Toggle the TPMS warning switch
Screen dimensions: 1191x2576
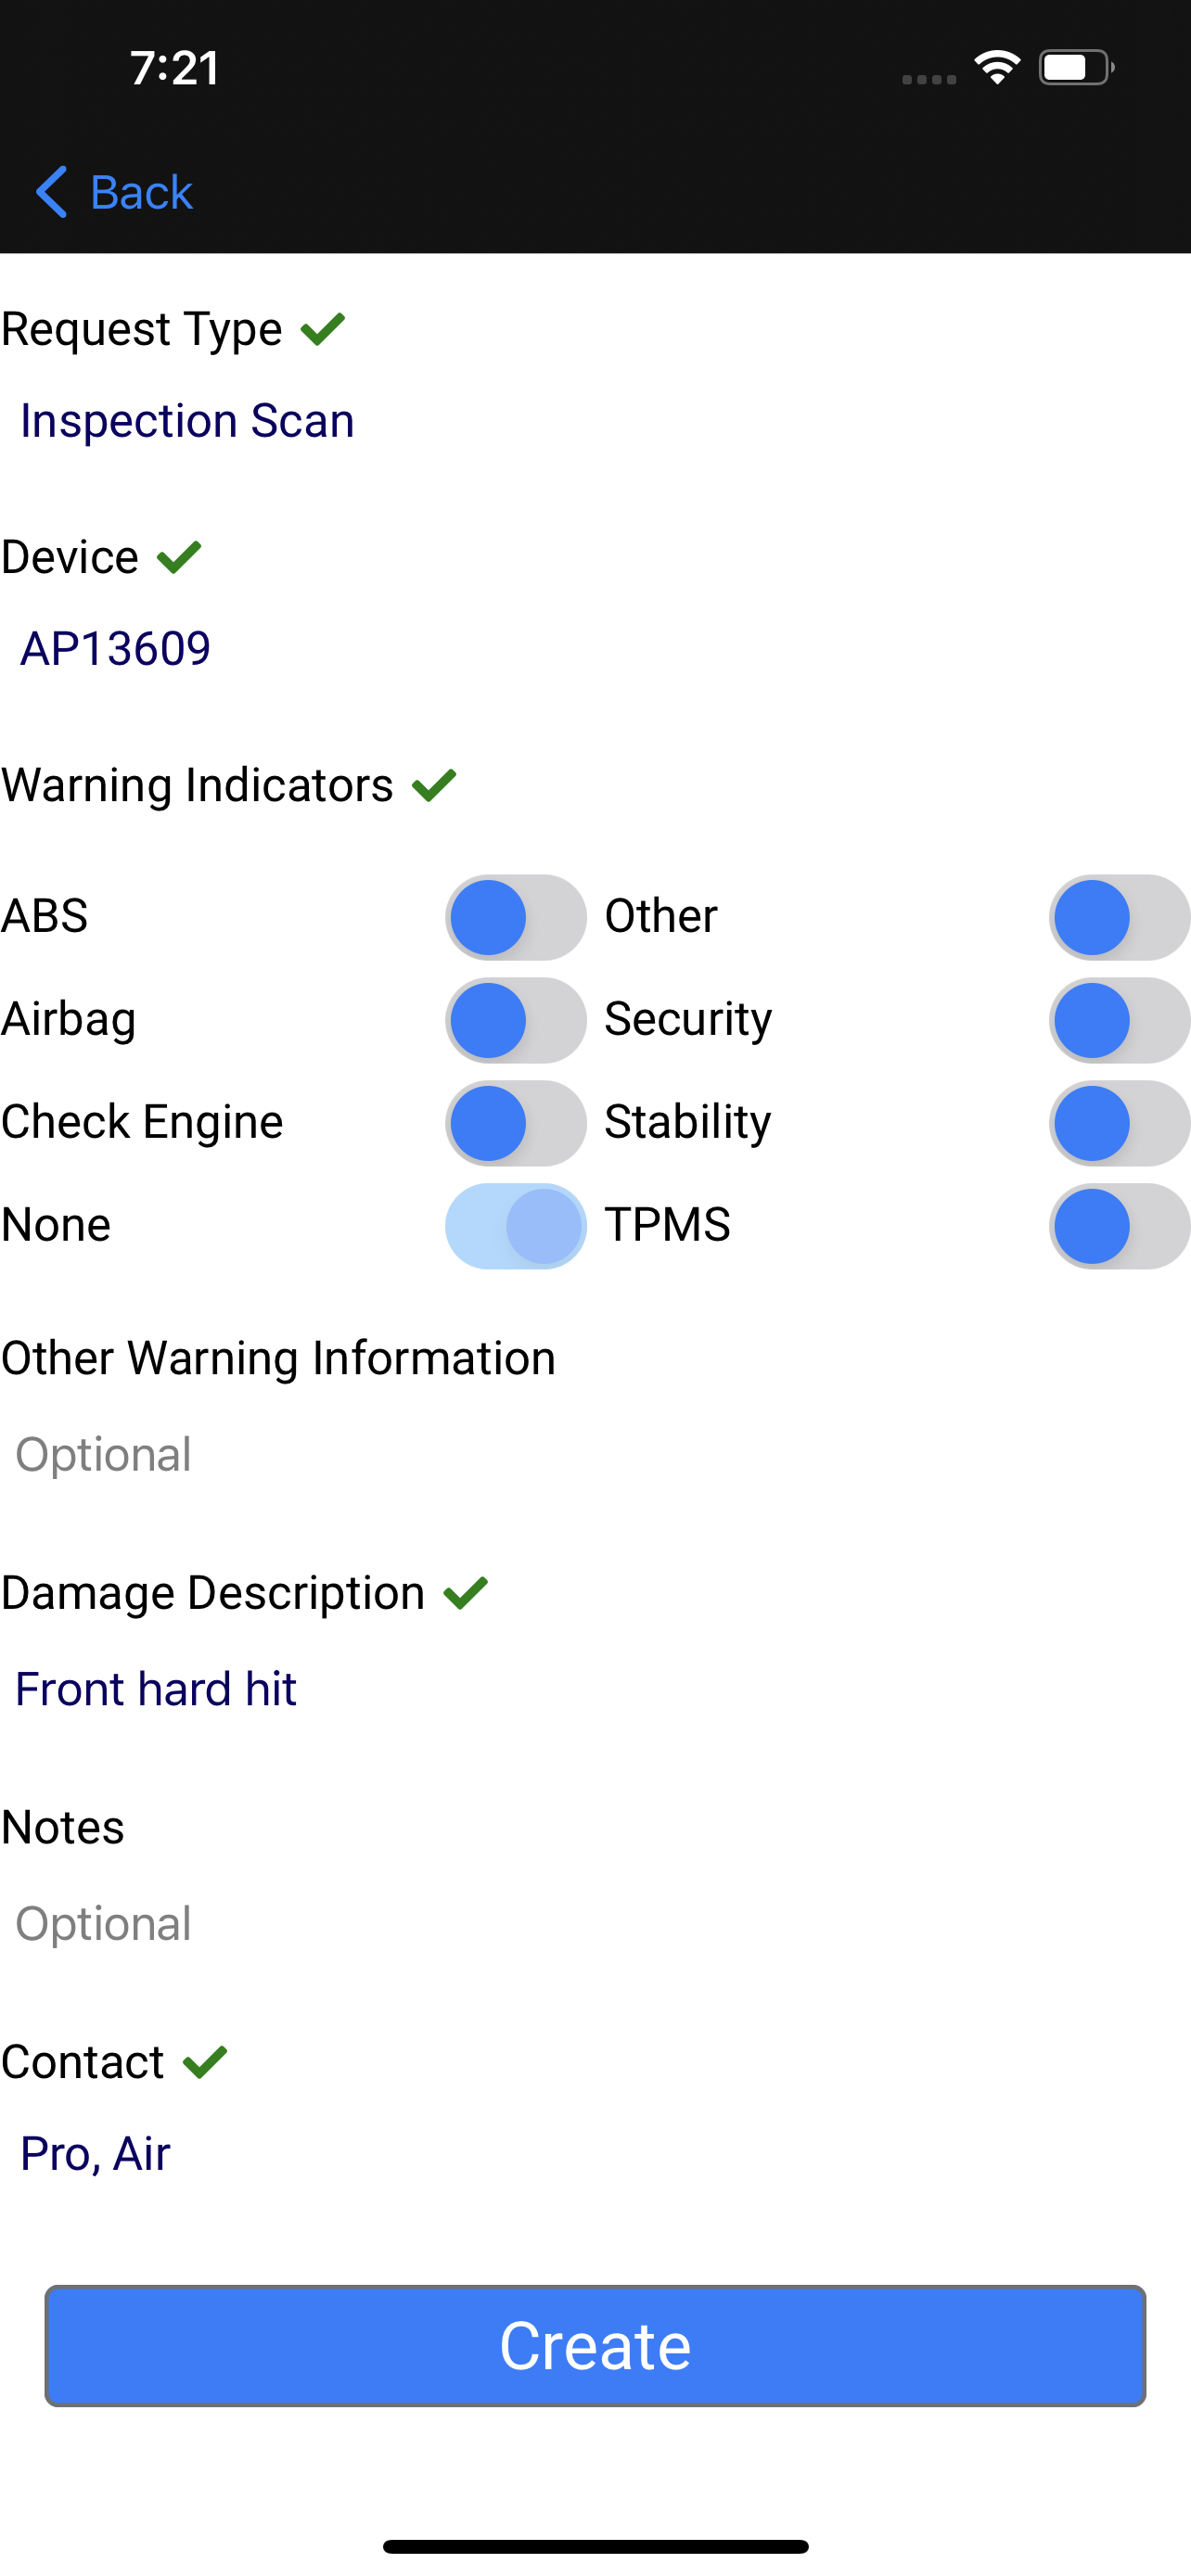coord(1120,1226)
